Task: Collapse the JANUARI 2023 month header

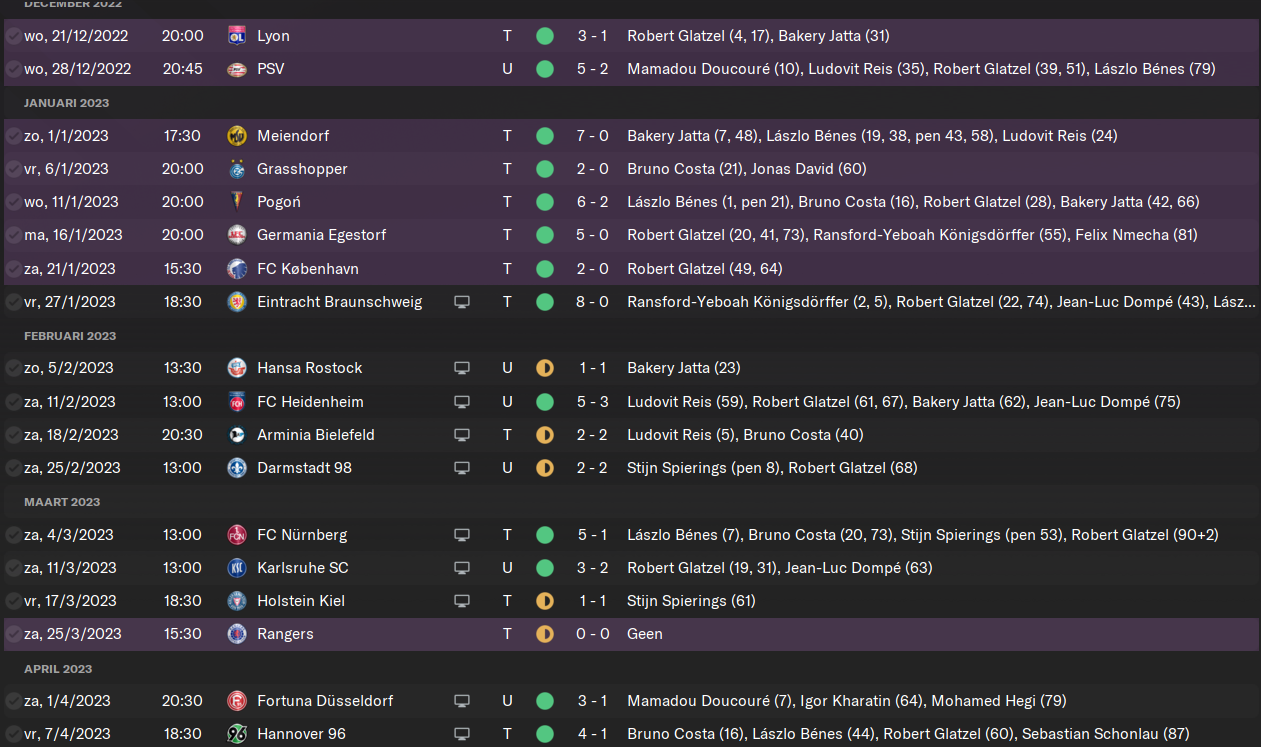Action: 67,103
